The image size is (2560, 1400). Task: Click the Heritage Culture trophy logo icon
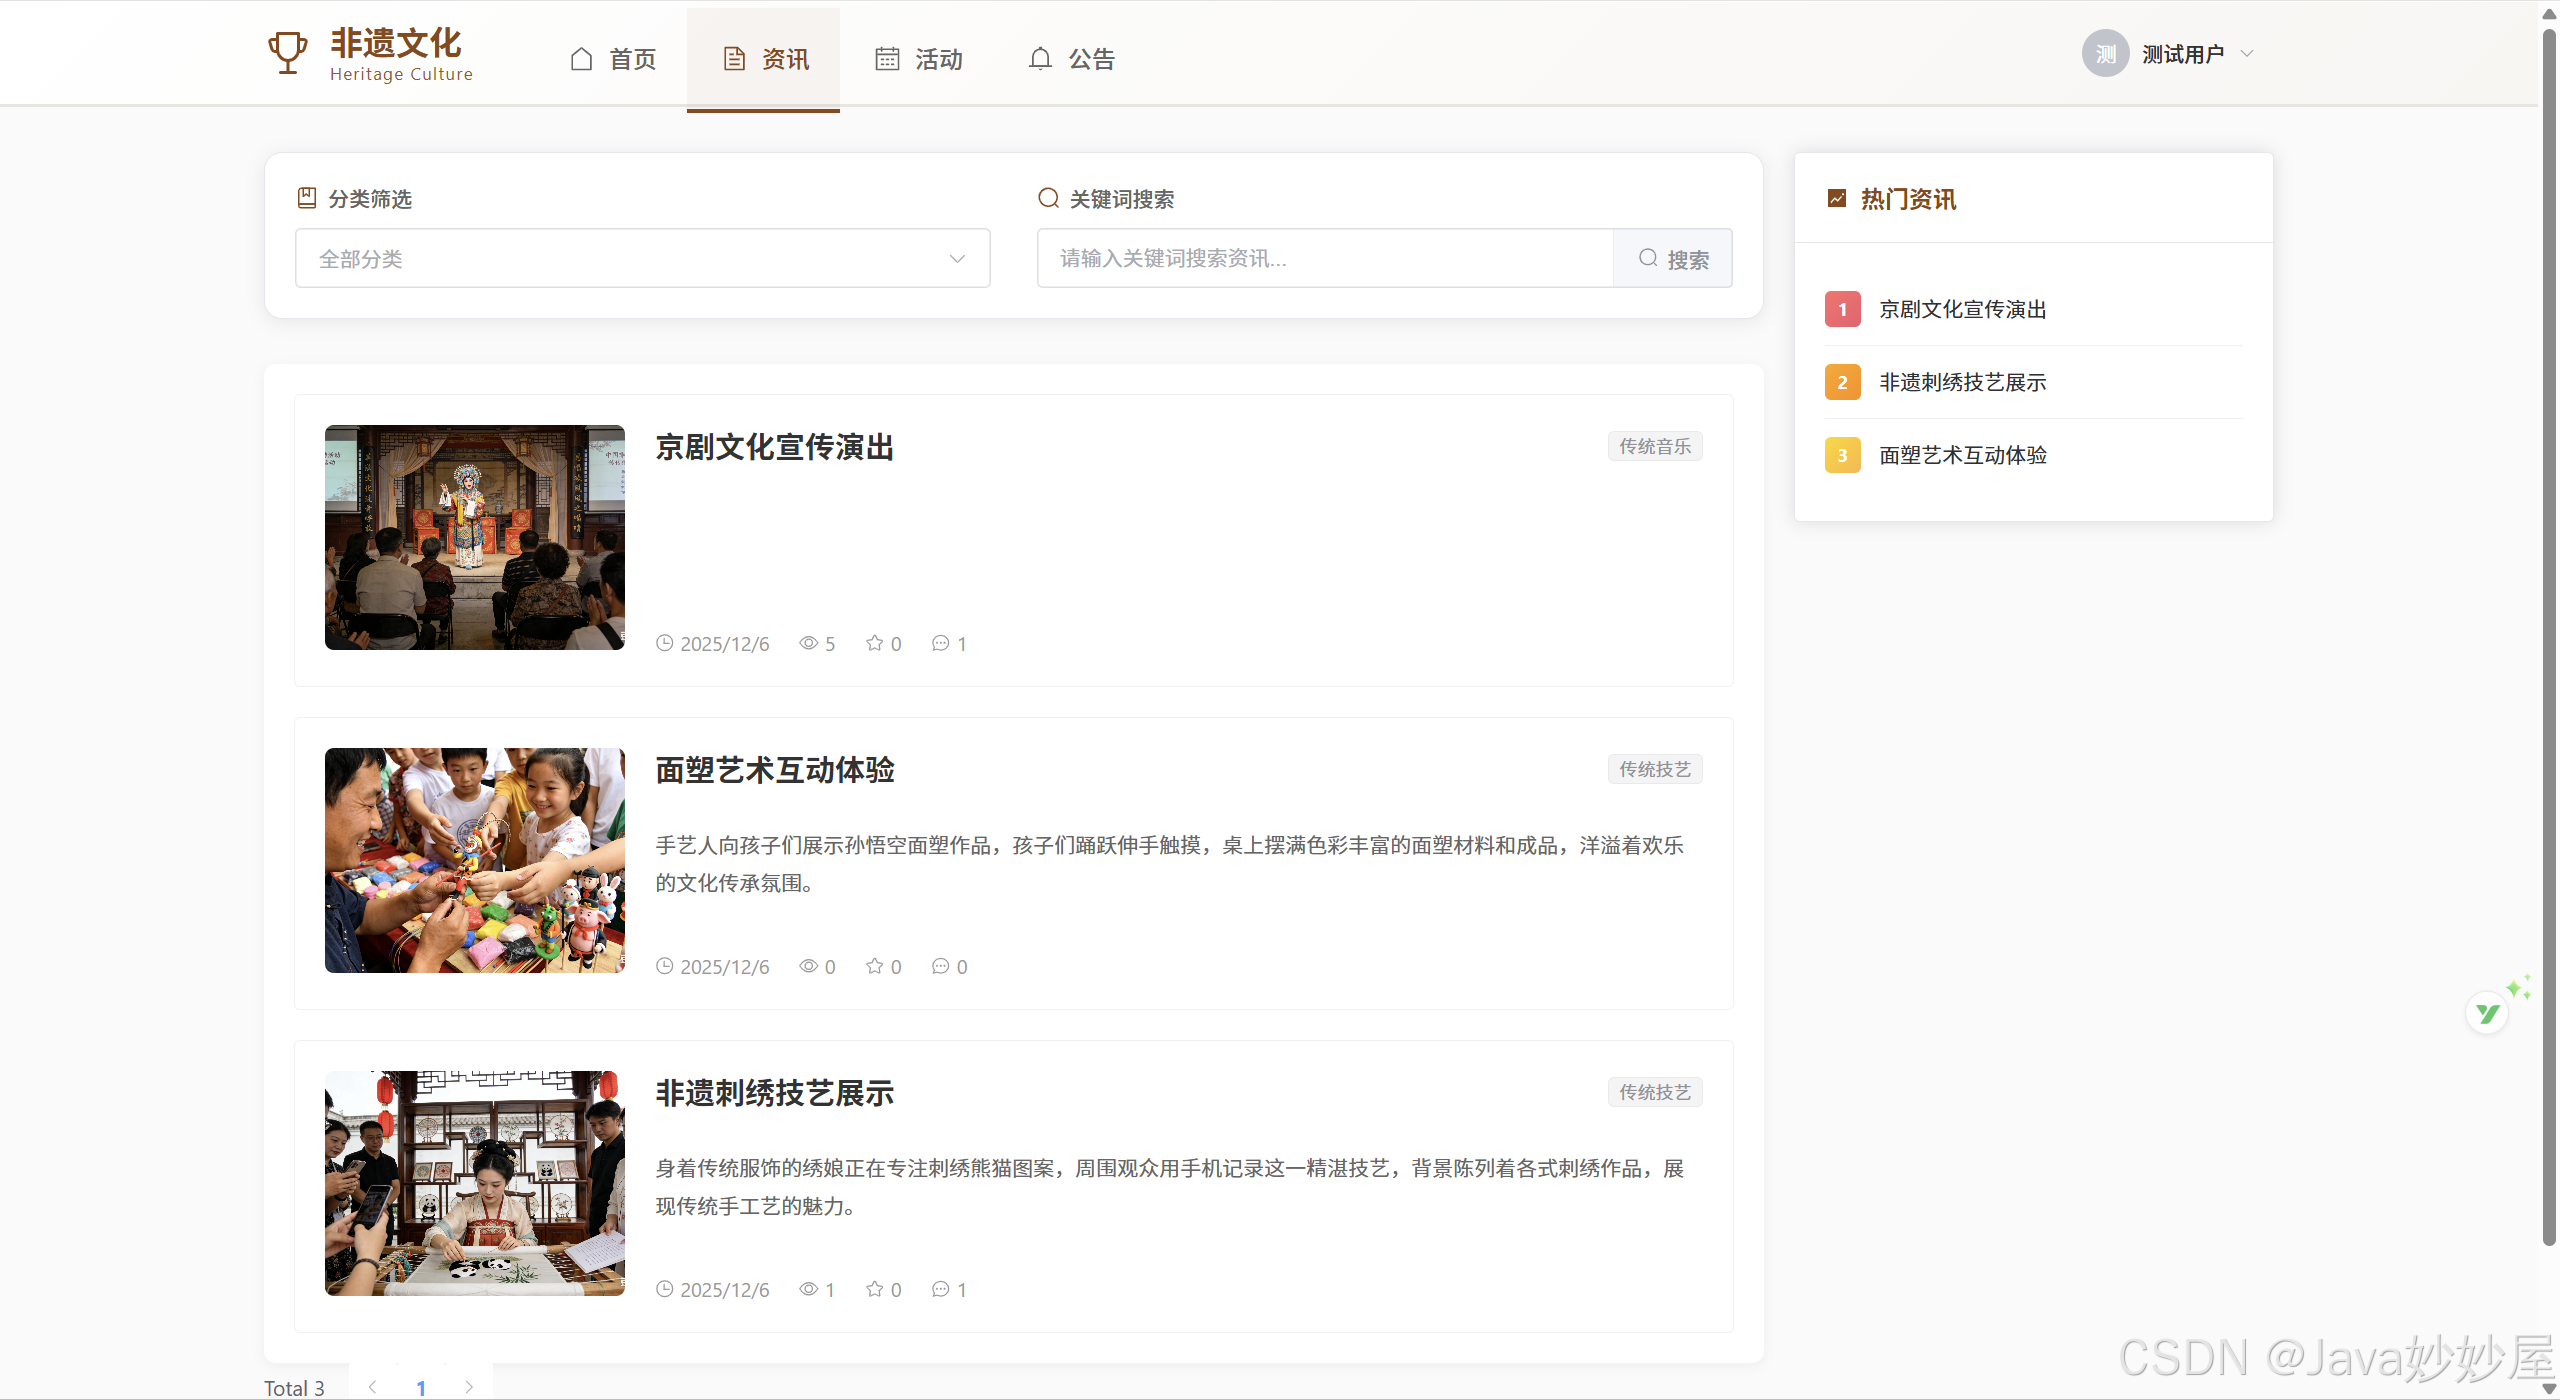pos(287,52)
